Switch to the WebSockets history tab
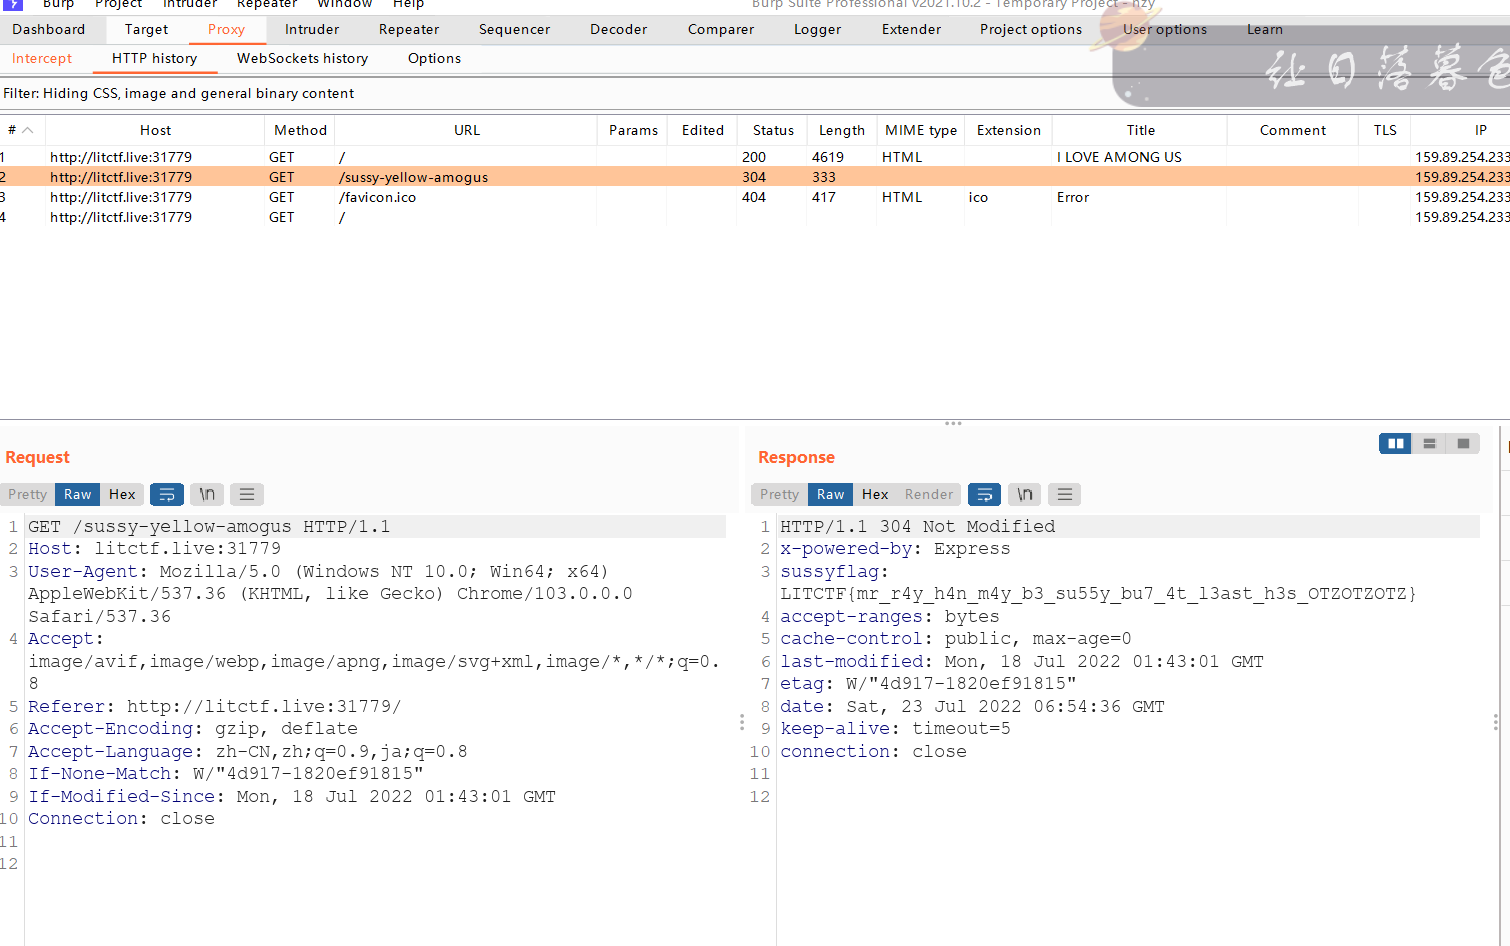 click(x=302, y=58)
